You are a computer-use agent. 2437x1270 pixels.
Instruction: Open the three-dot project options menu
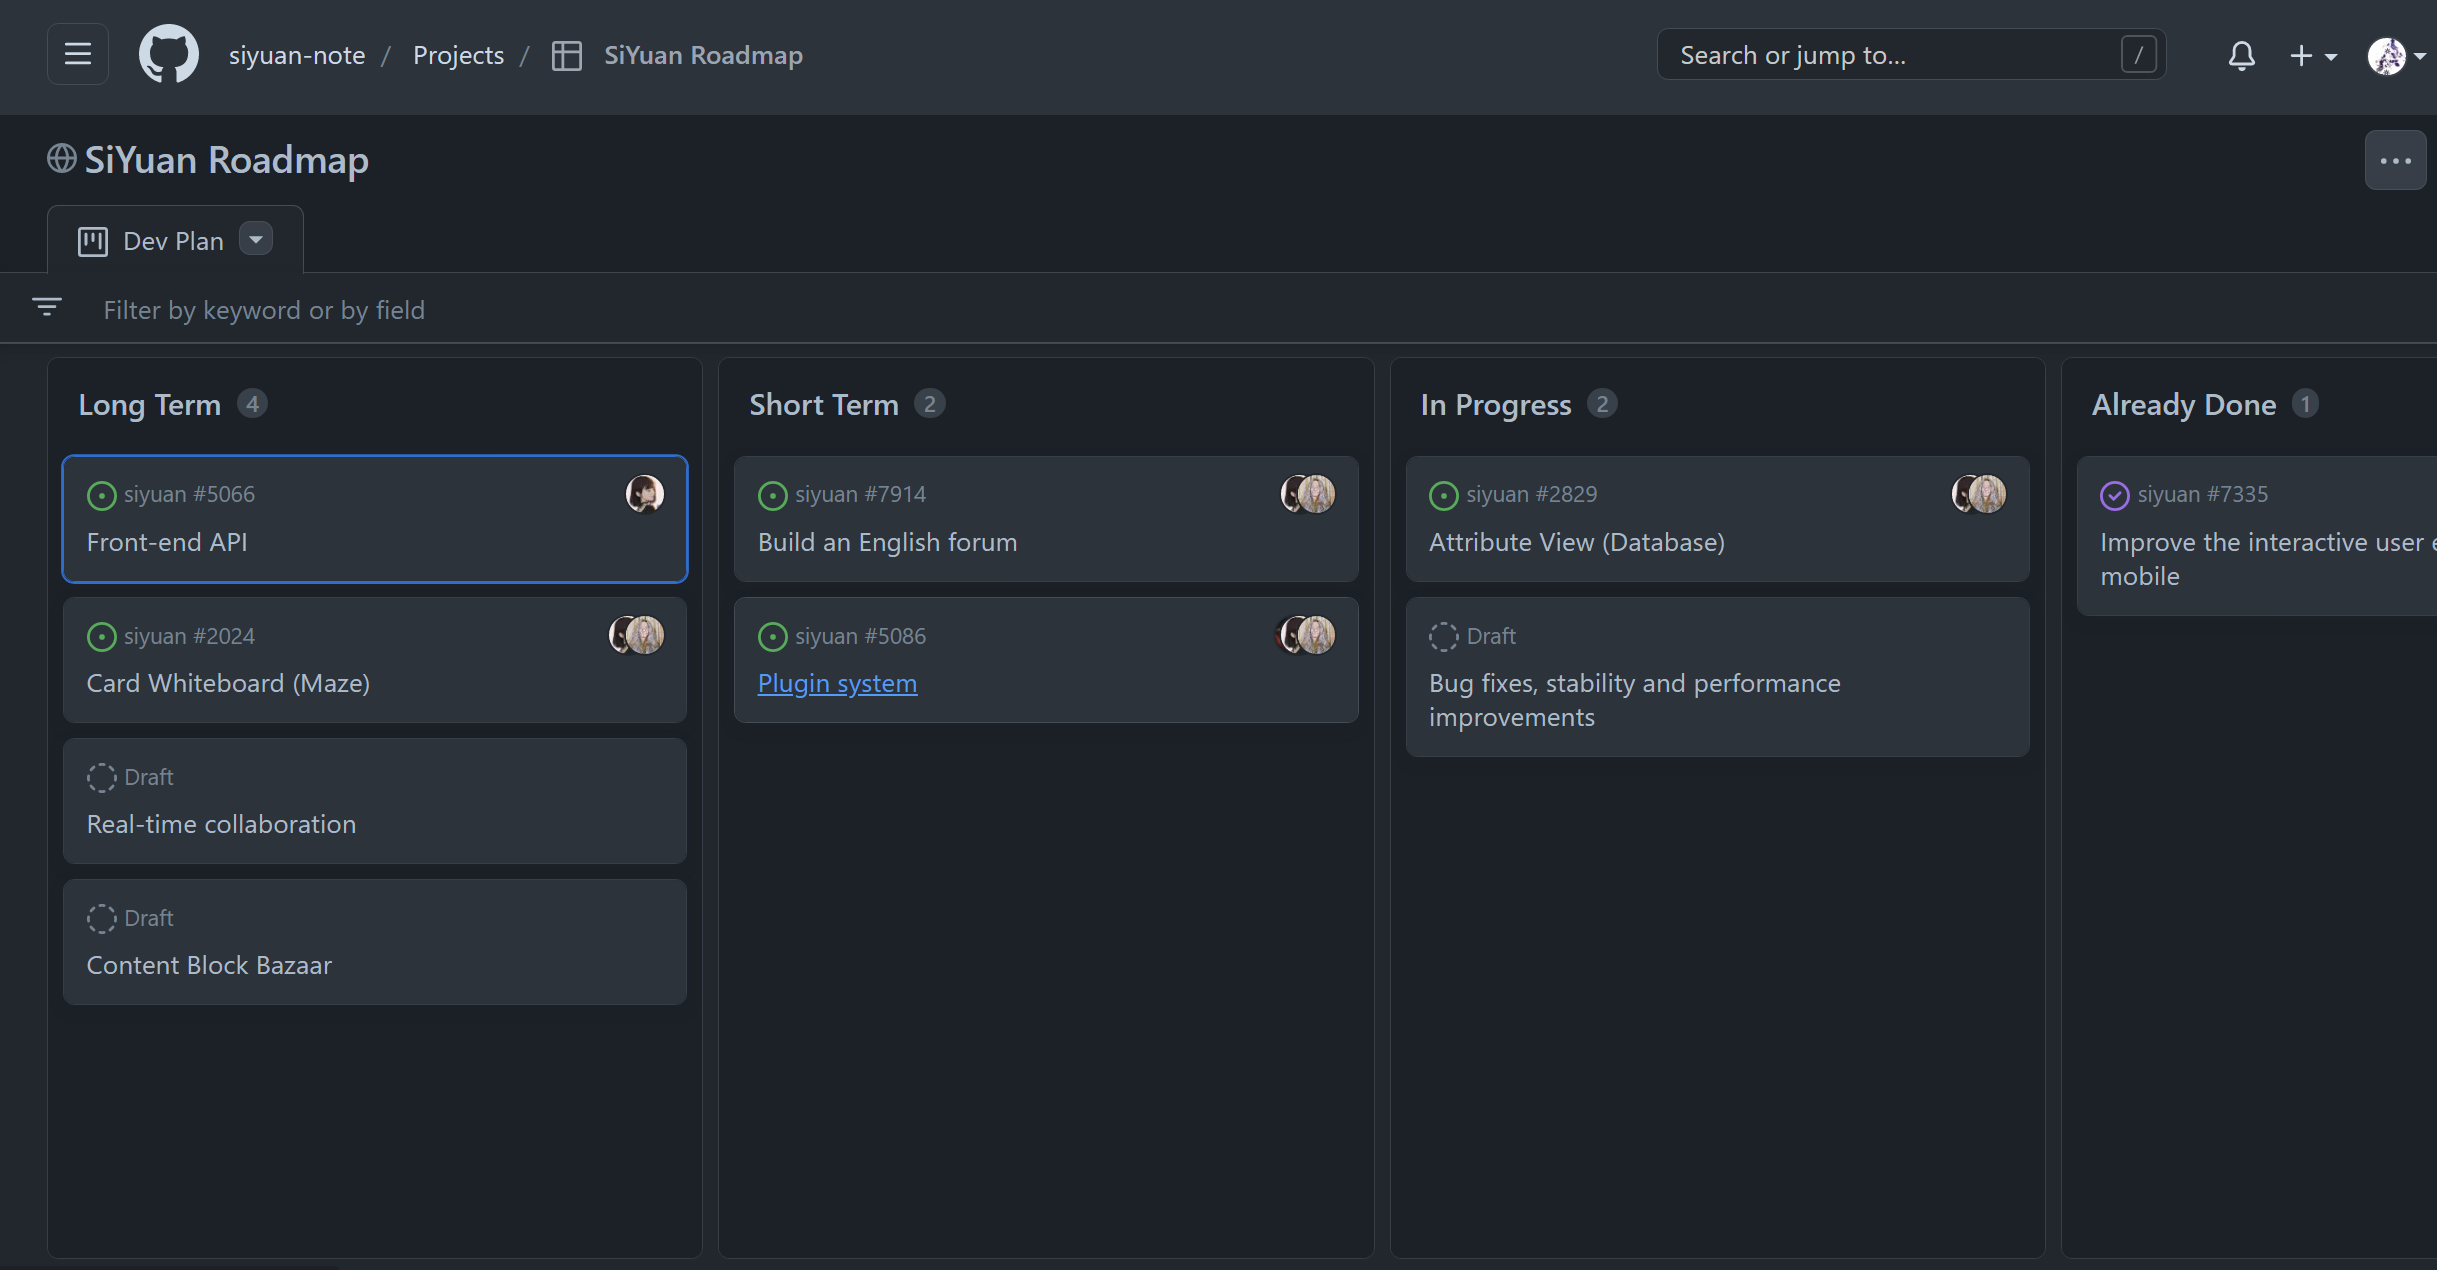(x=2395, y=160)
